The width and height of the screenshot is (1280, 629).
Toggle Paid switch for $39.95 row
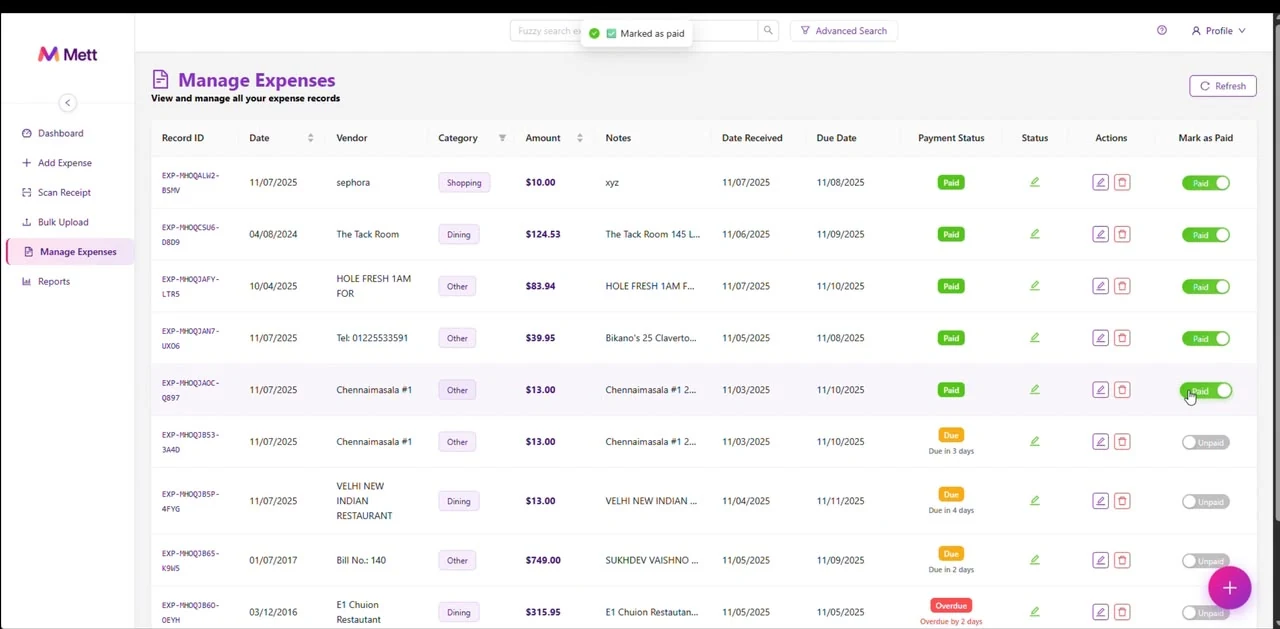point(1206,339)
